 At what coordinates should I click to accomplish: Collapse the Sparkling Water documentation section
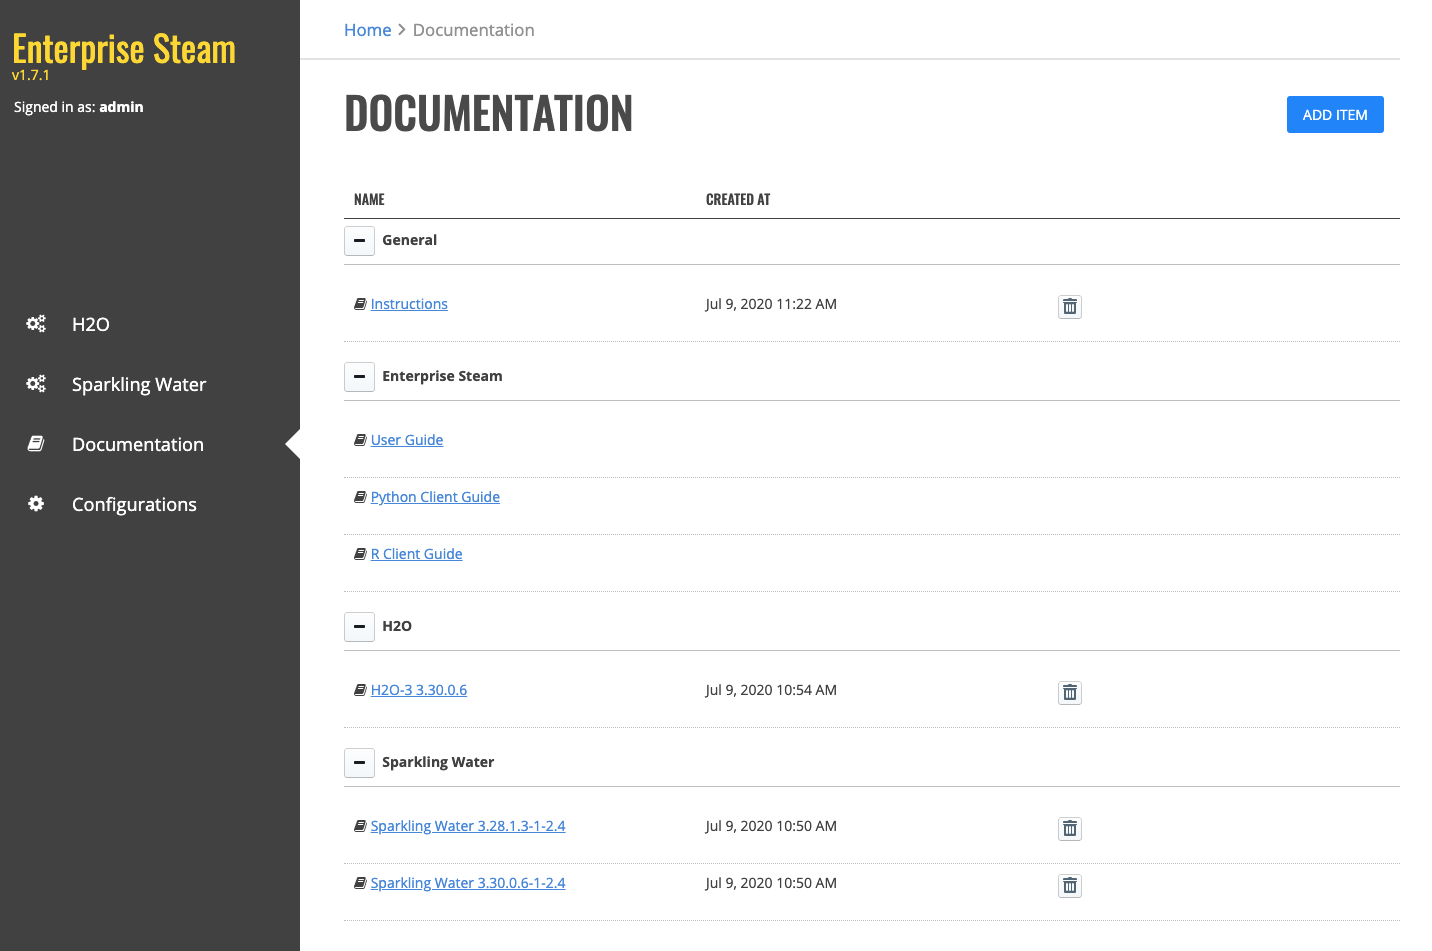pos(359,763)
